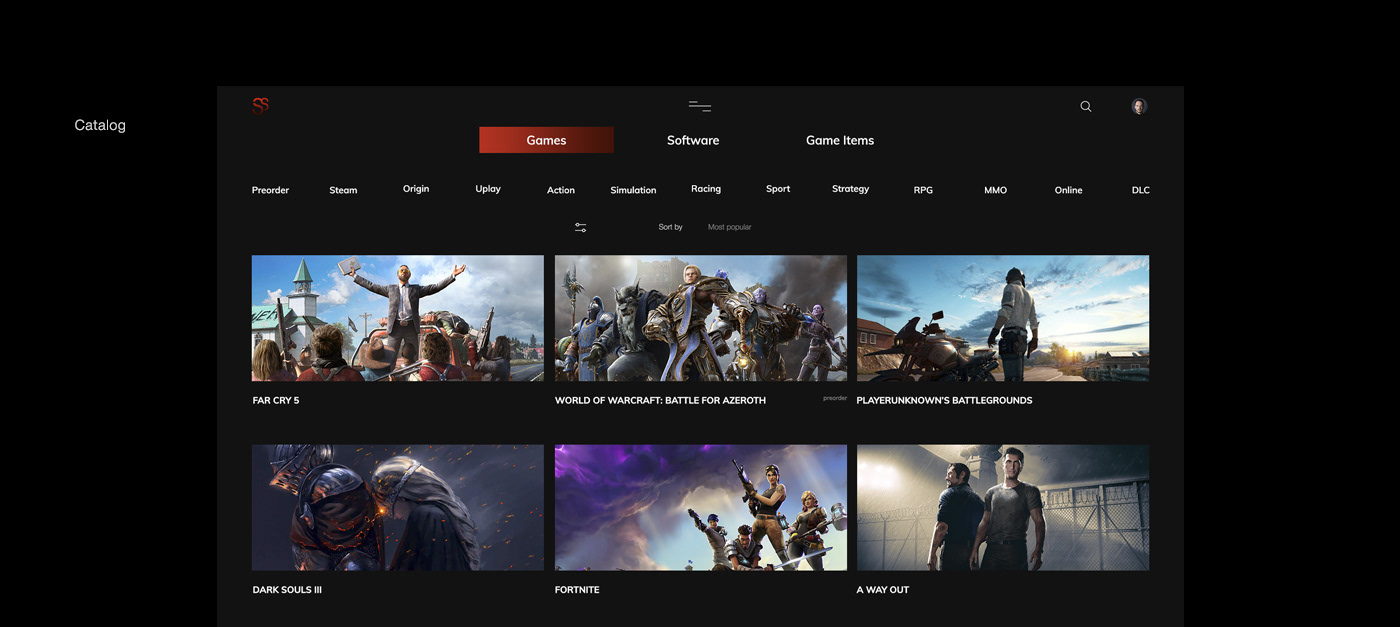The image size is (1400, 627).
Task: Click the A WAY OUT title
Action: point(883,590)
